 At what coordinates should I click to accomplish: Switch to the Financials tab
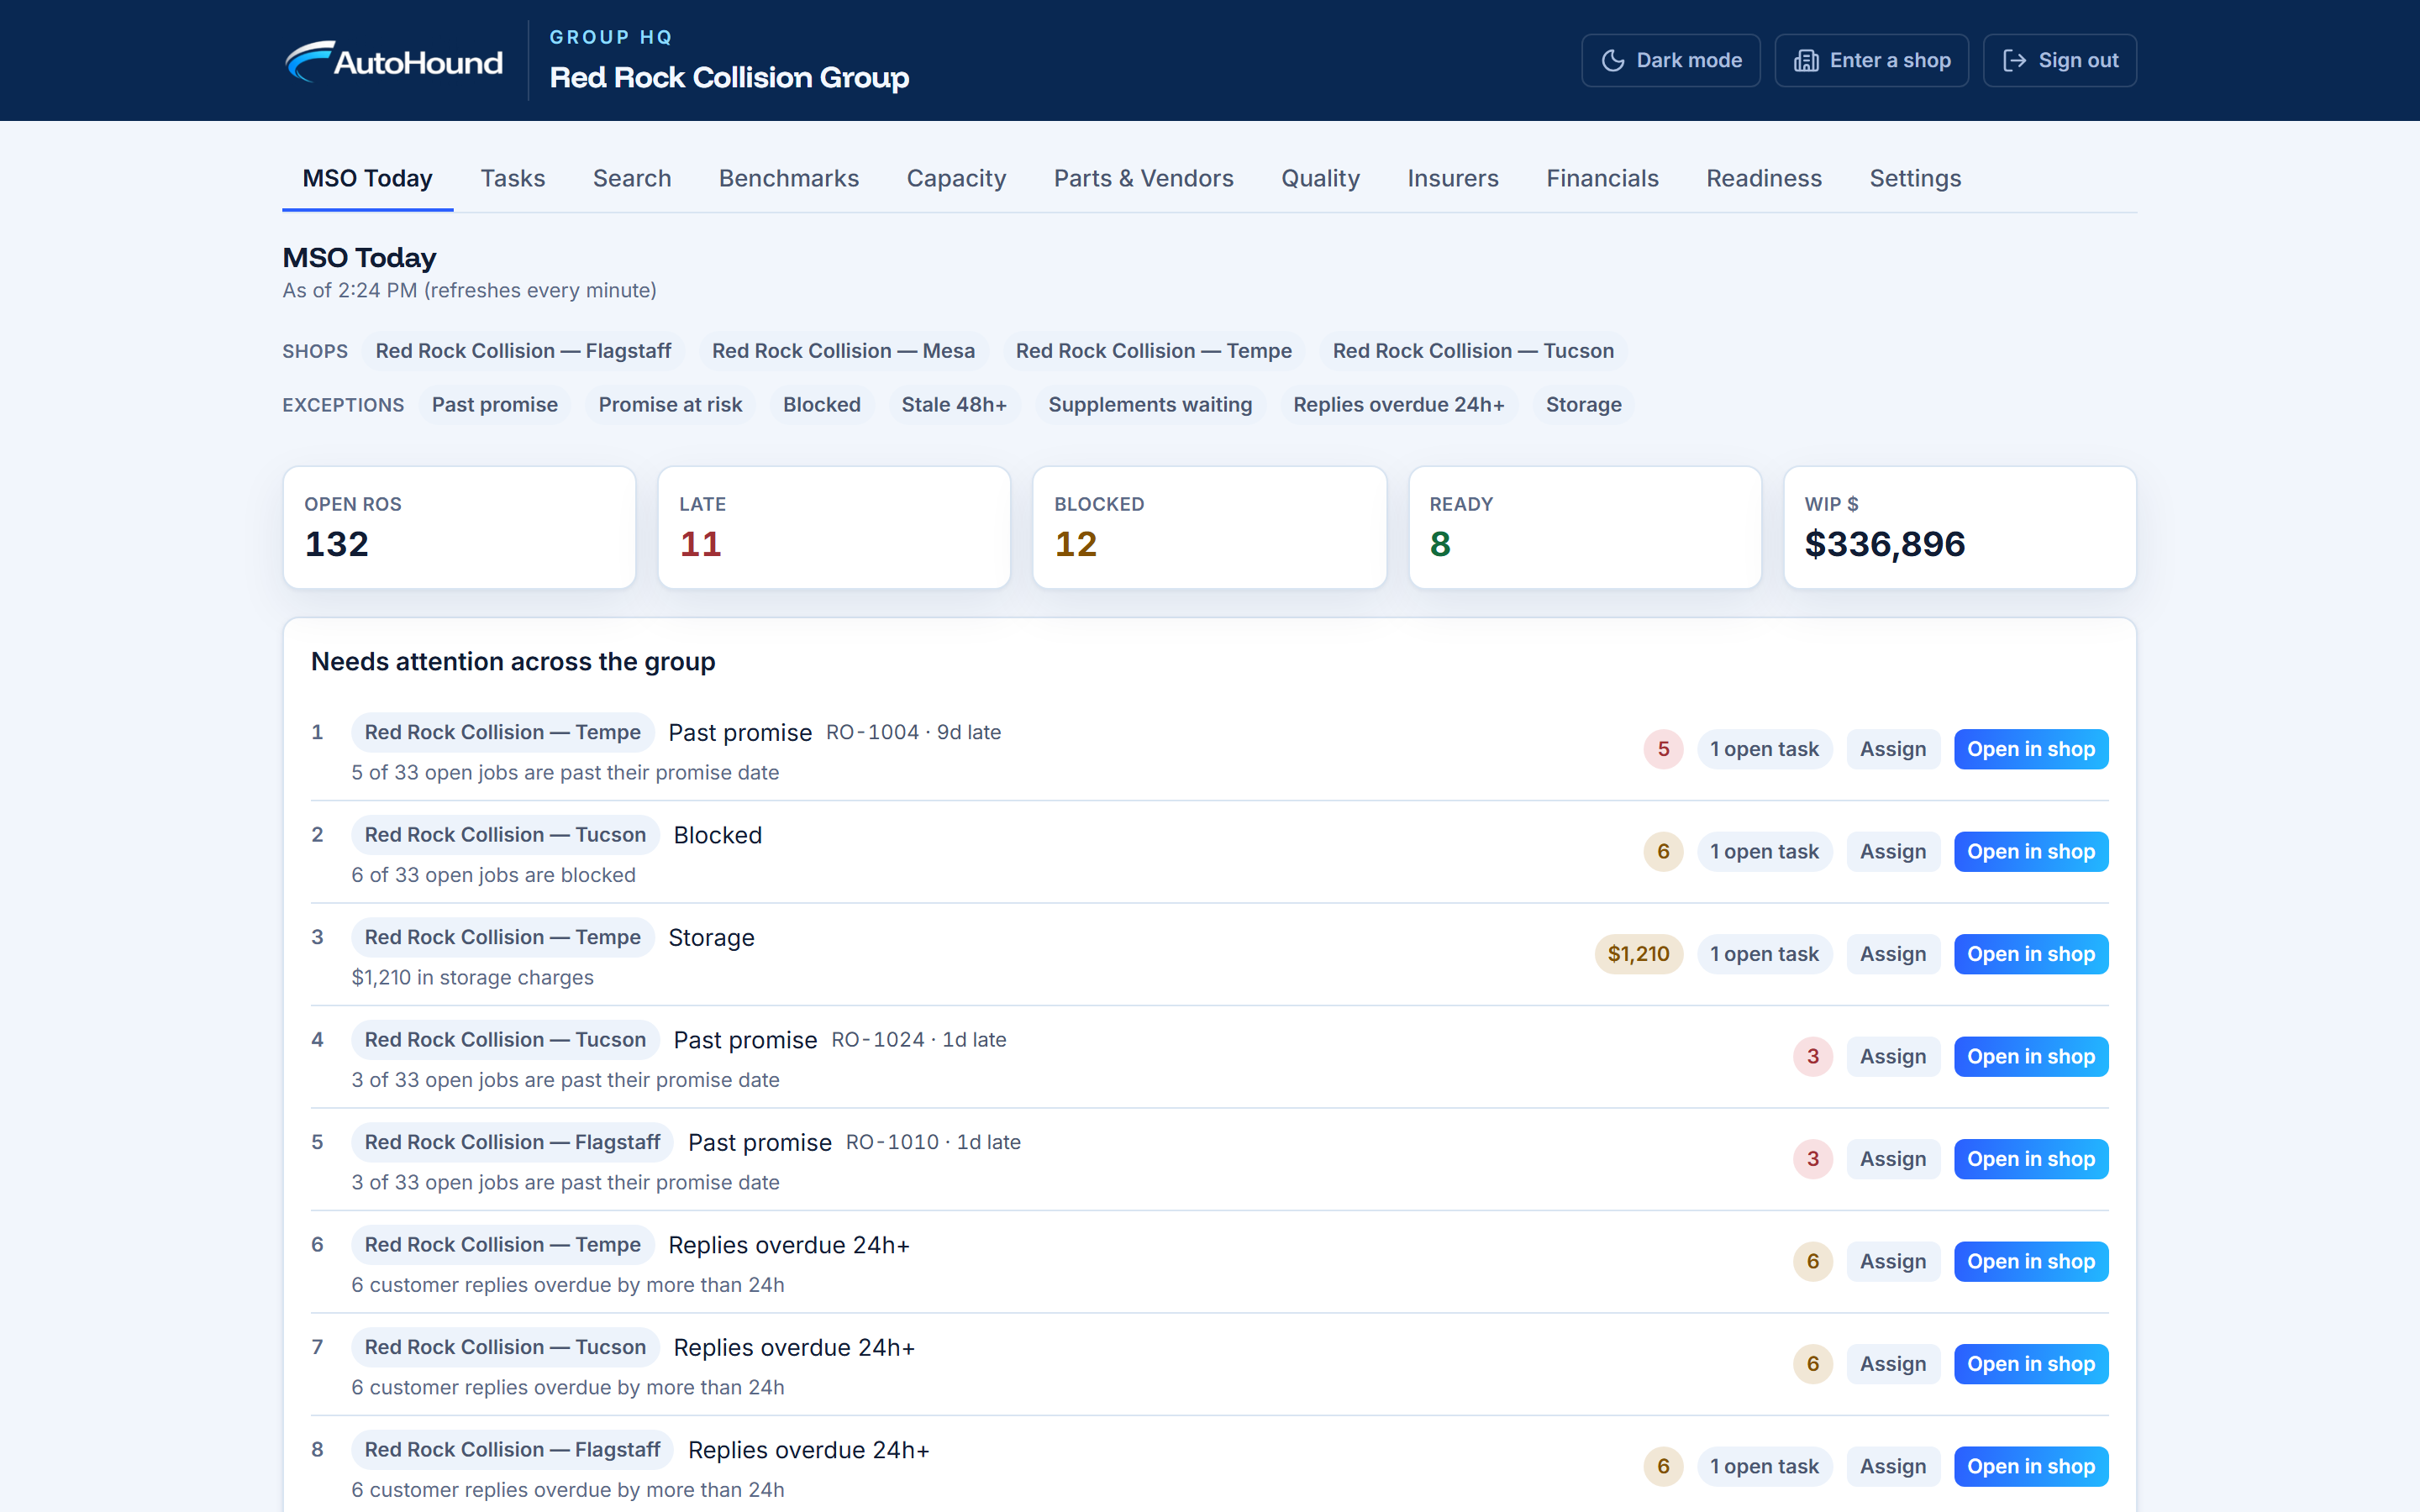[1602, 178]
